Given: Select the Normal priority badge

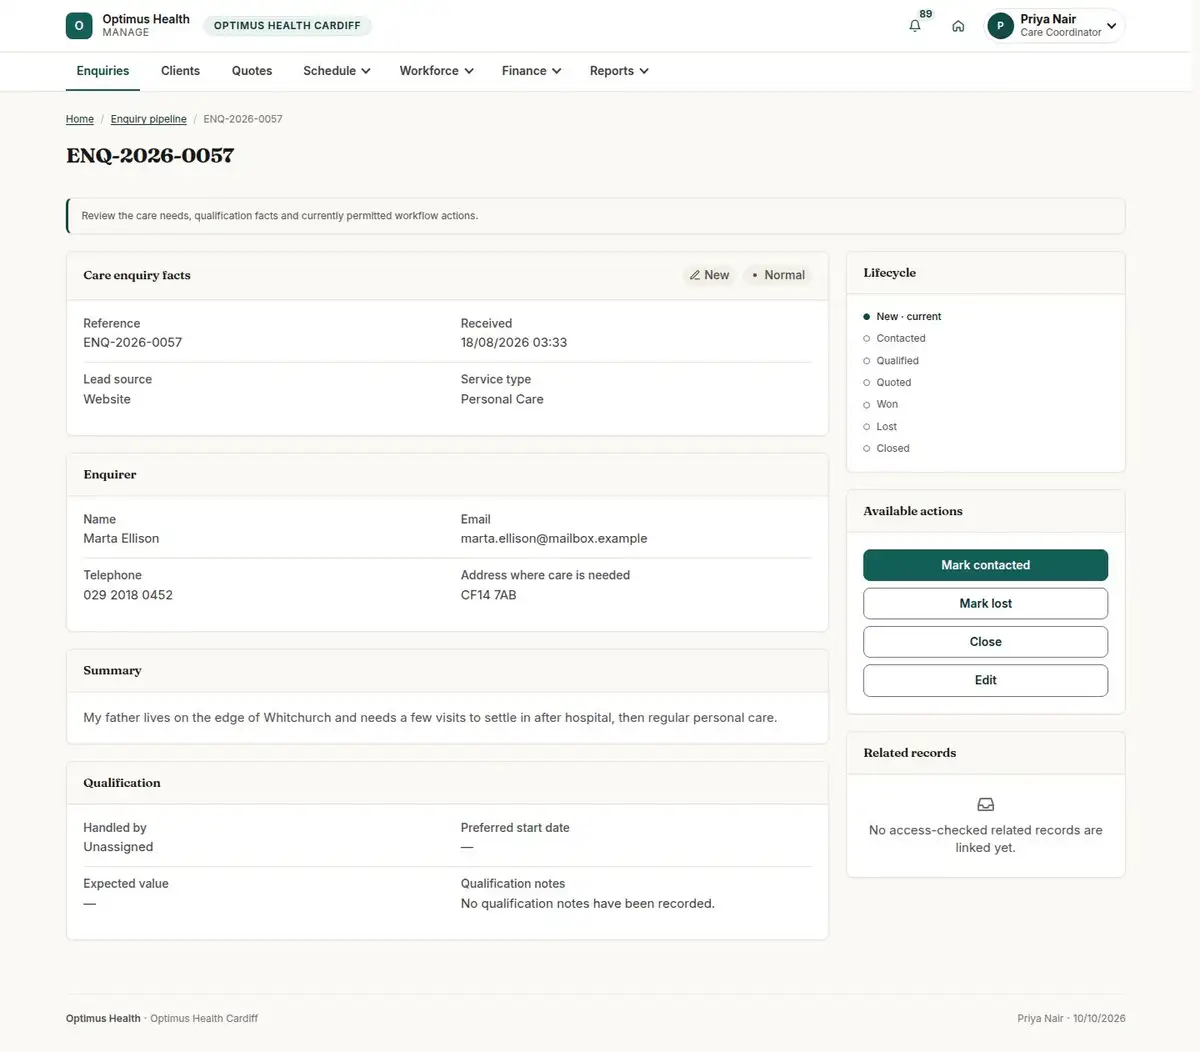Looking at the screenshot, I should tap(778, 275).
